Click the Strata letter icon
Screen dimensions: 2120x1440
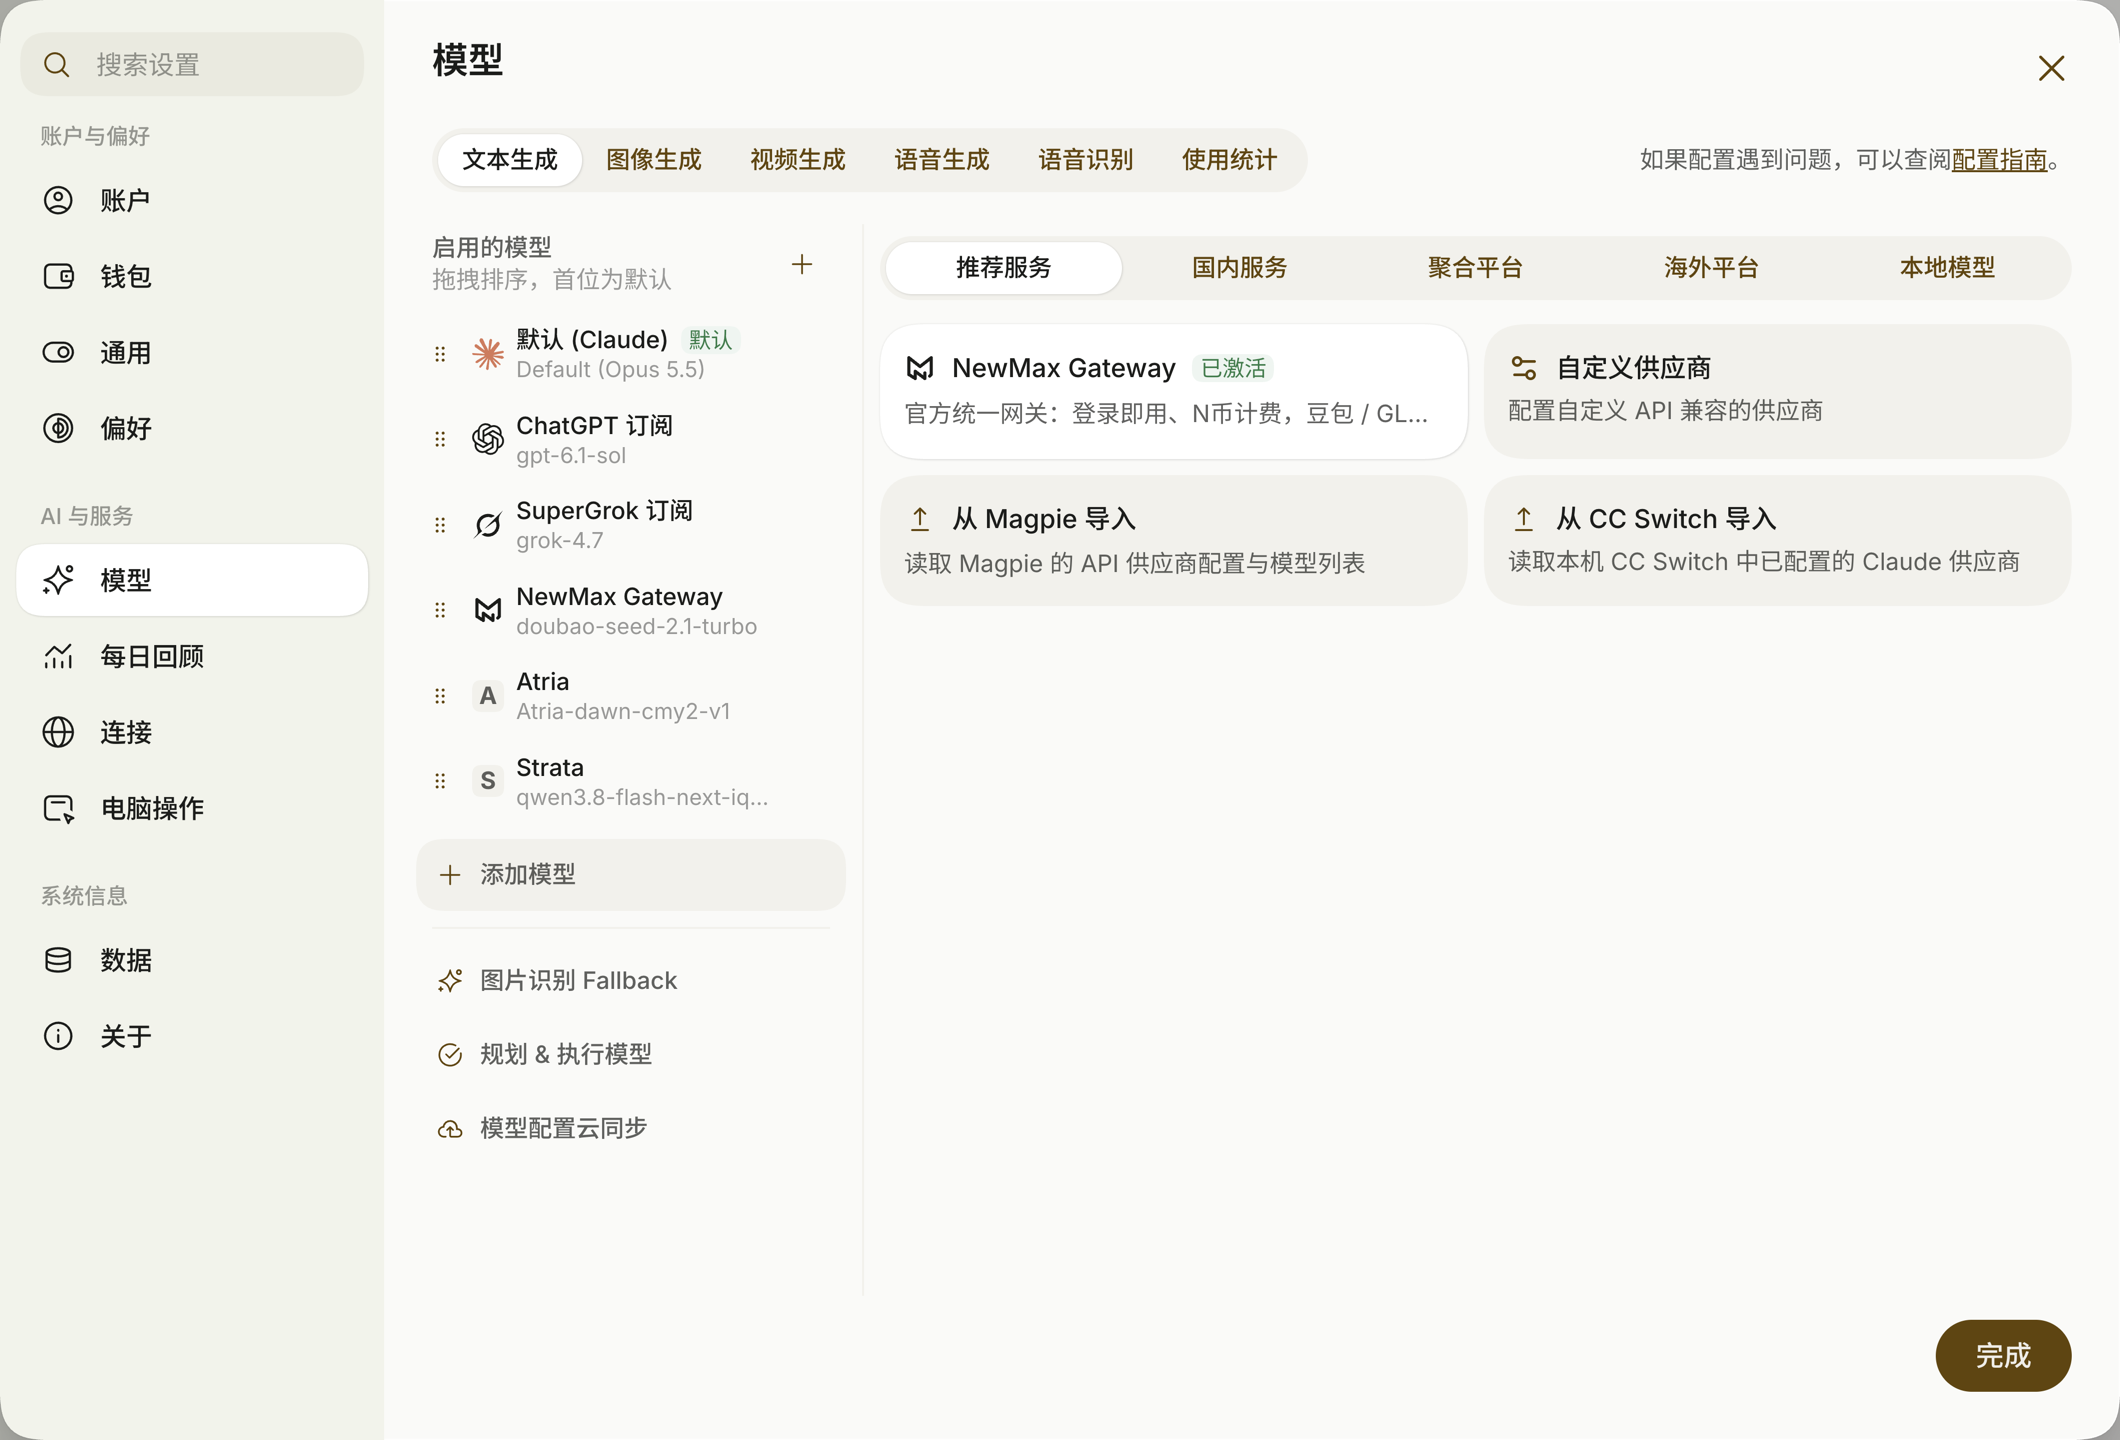[488, 781]
